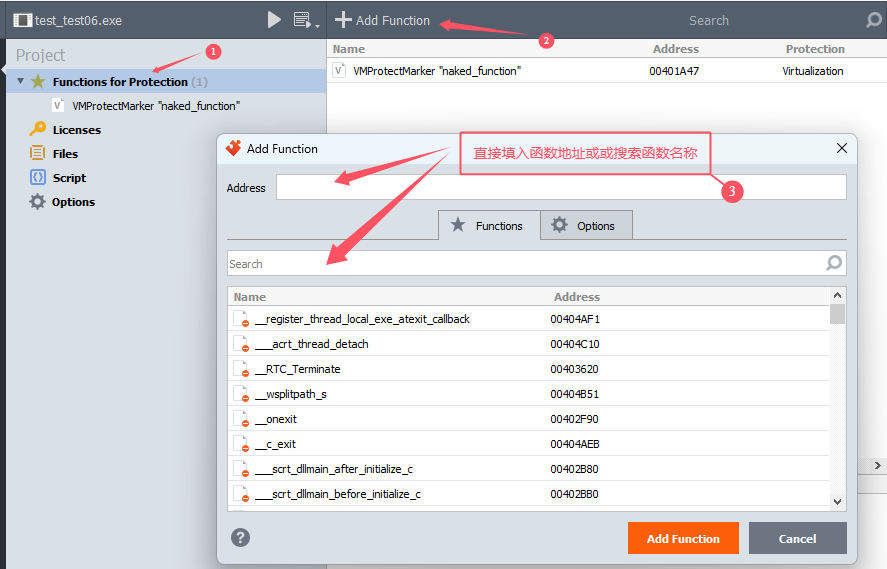
Task: Switch to the Functions tab in dialog
Action: (489, 225)
